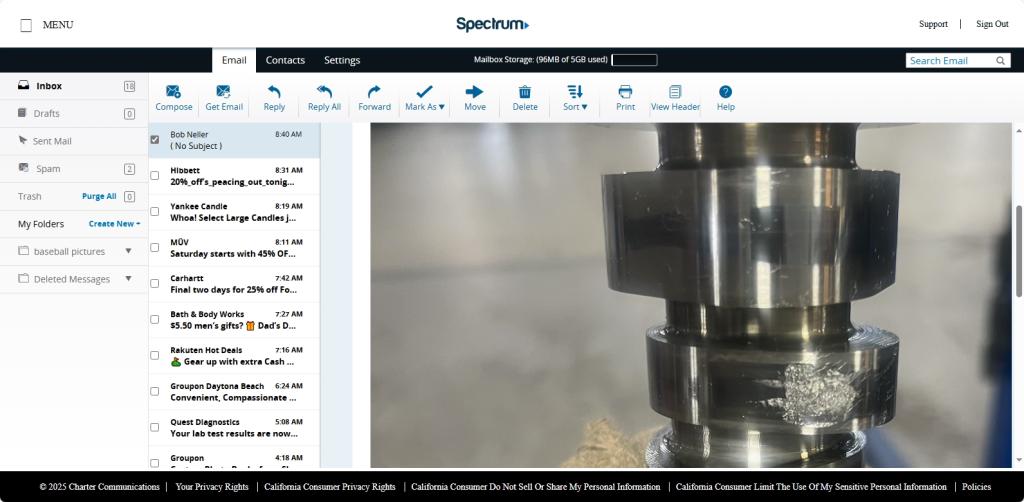Click the Deleted Messages folder icon
1024x502 pixels.
pos(24,278)
